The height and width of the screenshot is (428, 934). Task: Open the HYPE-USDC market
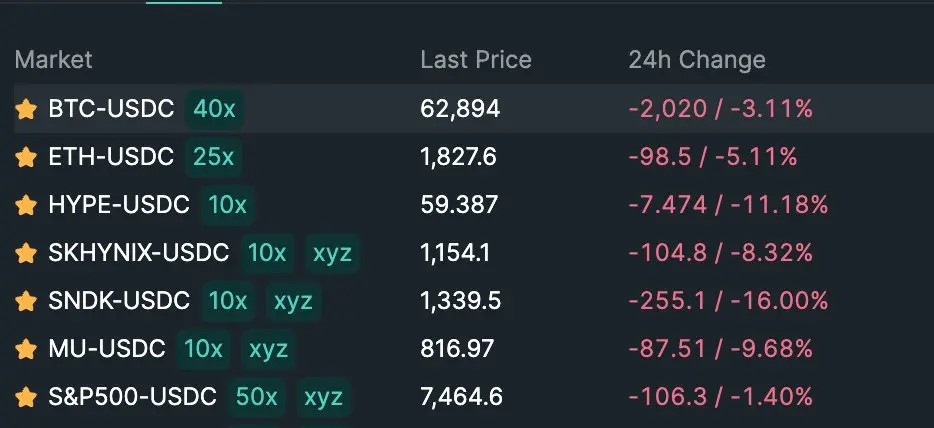point(119,205)
